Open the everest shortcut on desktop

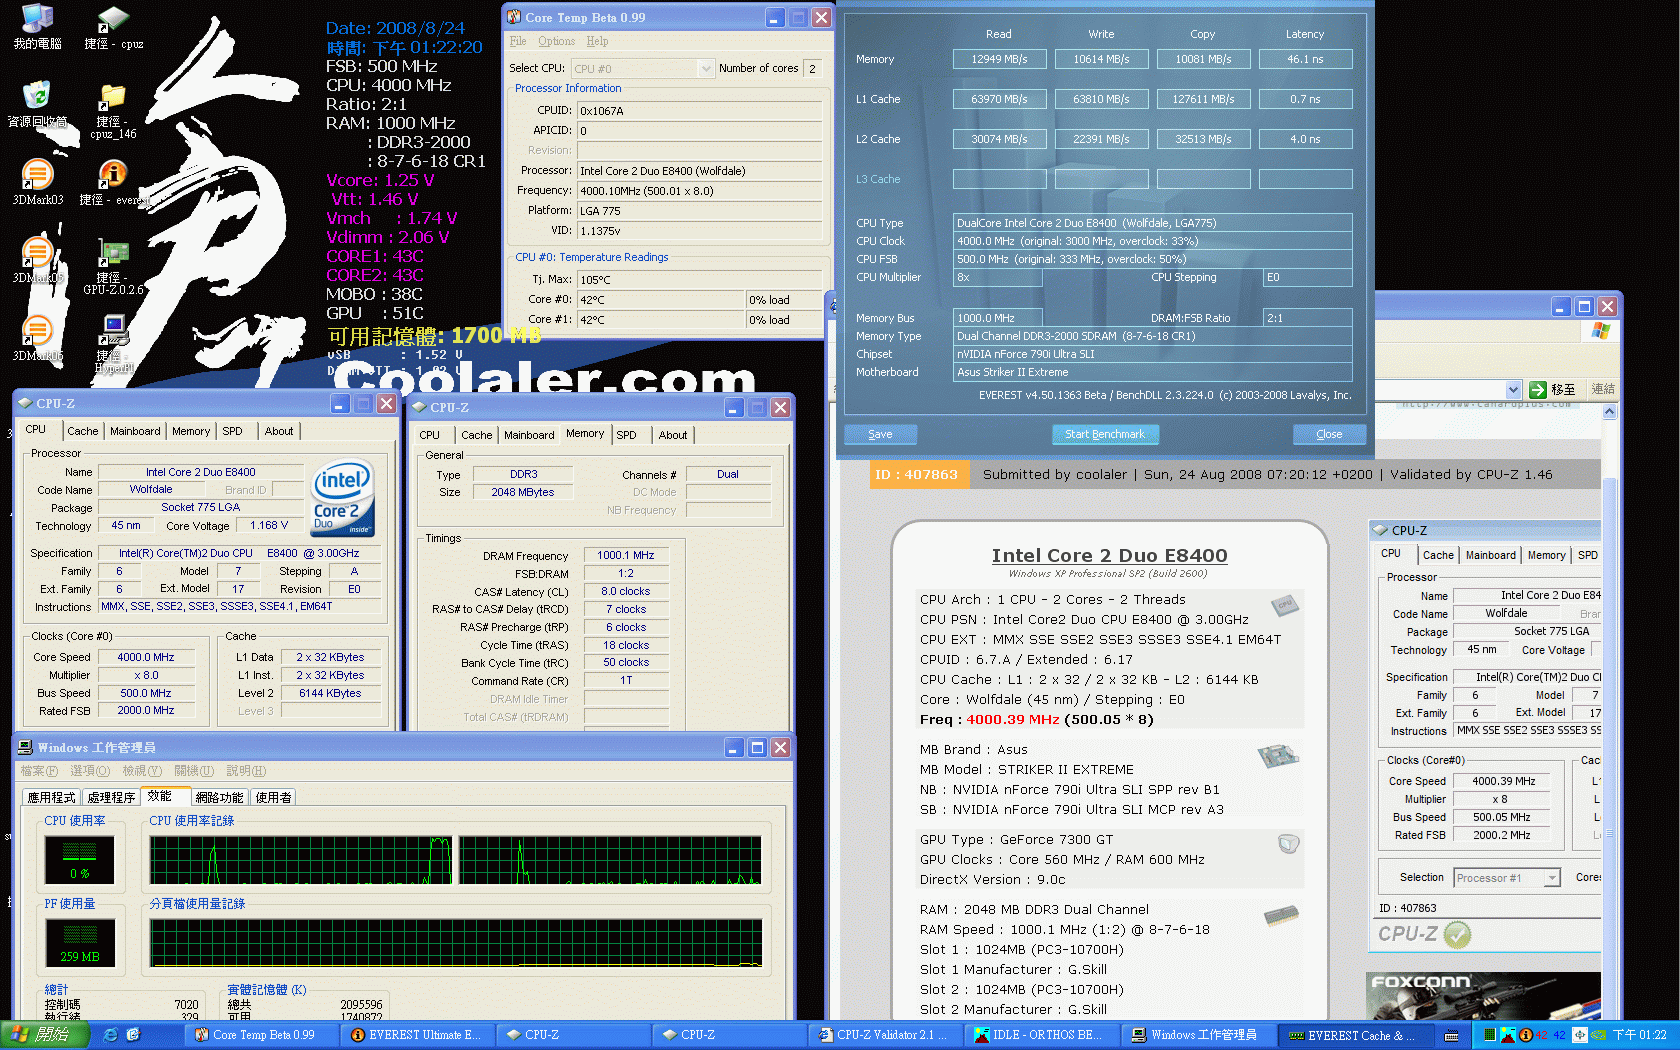(x=113, y=181)
